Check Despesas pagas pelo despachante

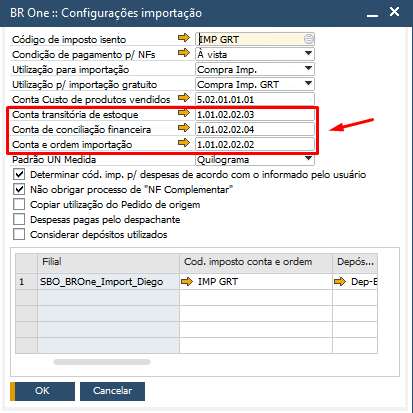[19, 219]
